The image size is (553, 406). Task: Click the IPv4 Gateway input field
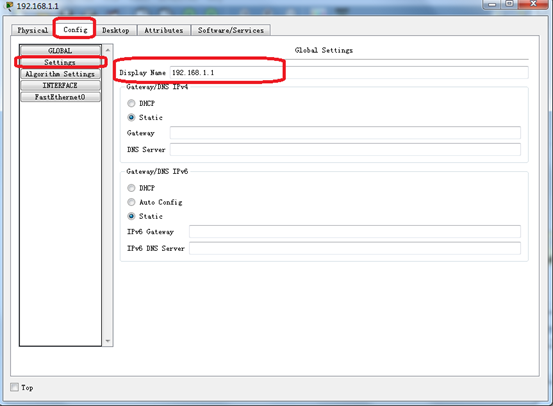point(345,133)
